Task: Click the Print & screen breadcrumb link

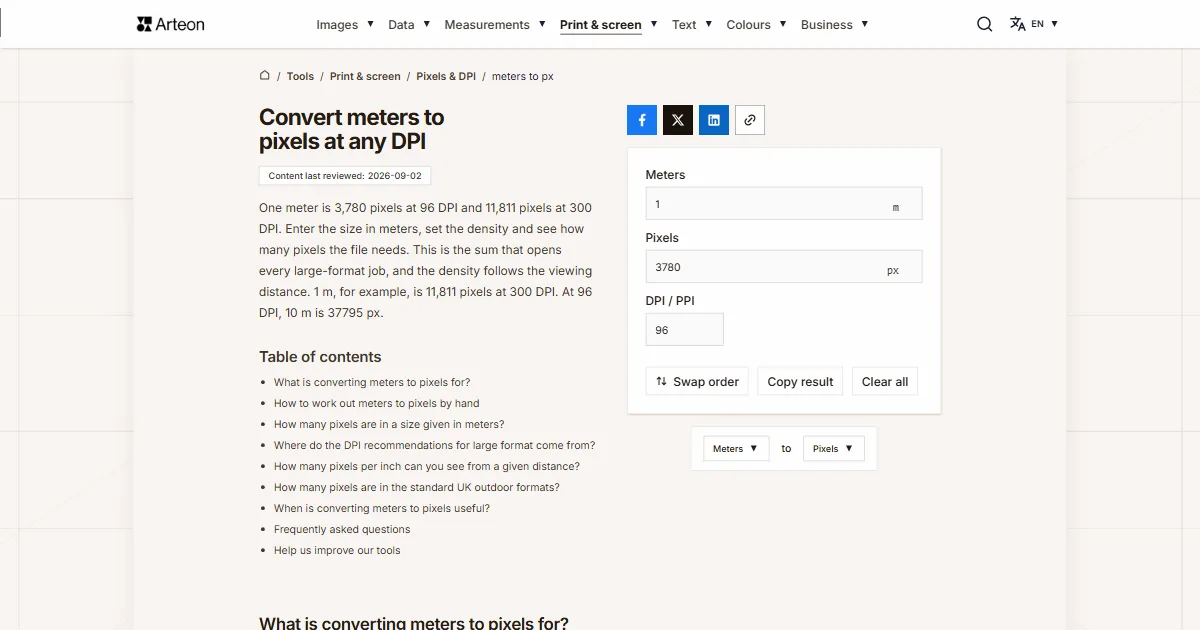Action: point(365,76)
